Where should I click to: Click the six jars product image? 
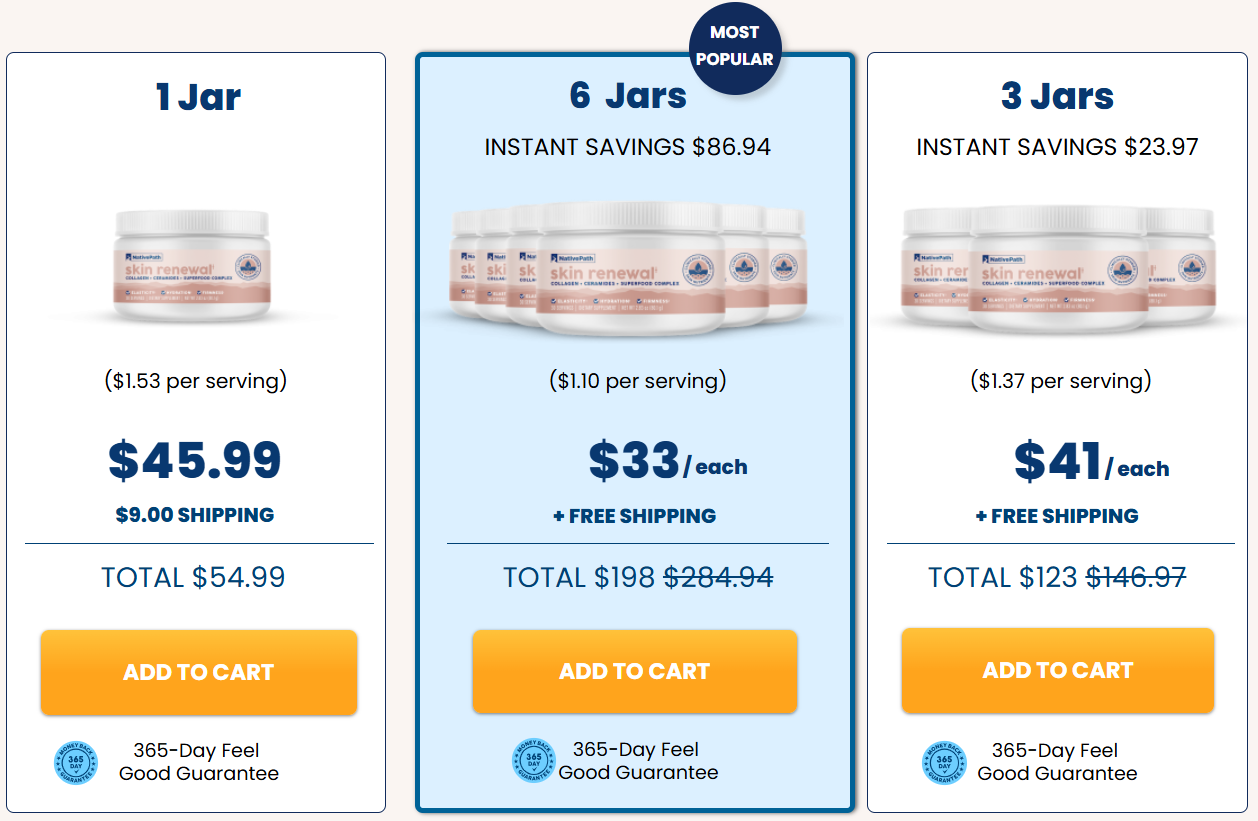630,266
